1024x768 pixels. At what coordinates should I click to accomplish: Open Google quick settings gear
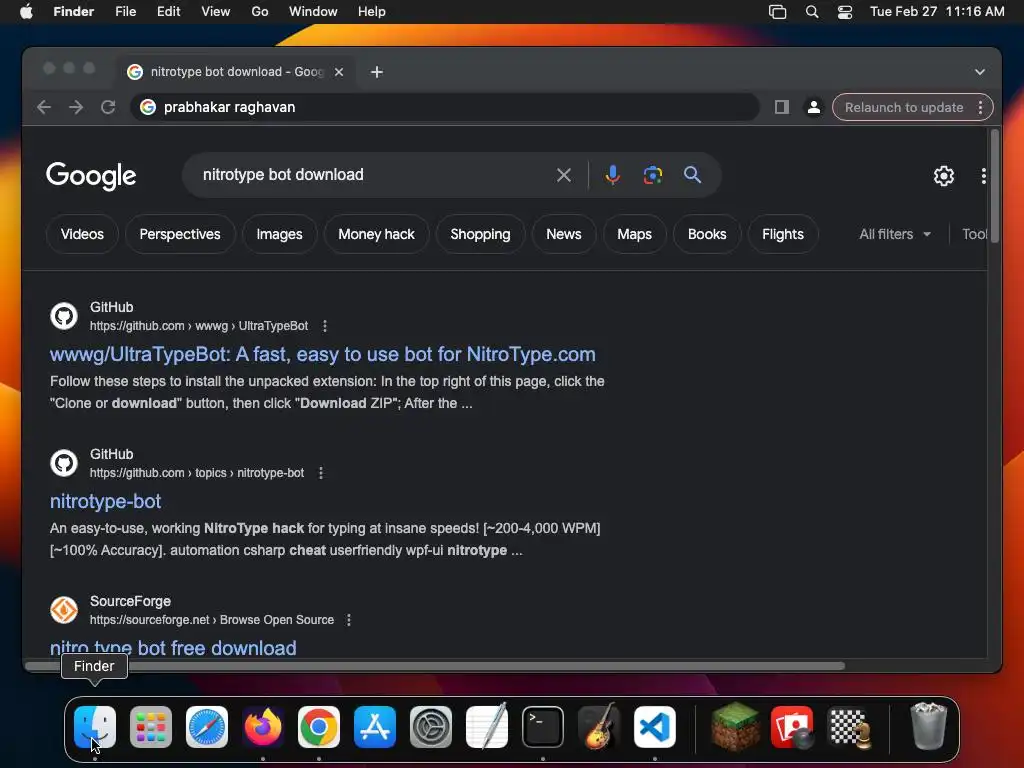pyautogui.click(x=944, y=176)
